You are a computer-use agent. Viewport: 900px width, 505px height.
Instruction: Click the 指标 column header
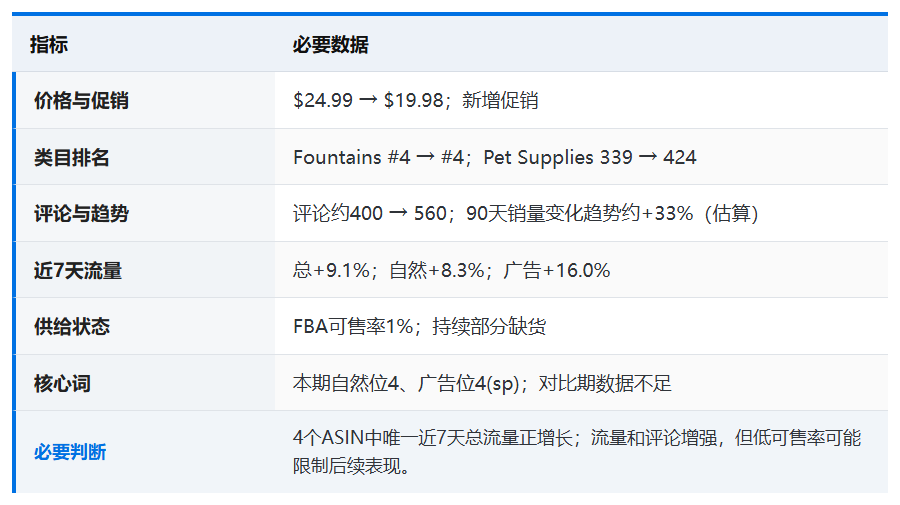coord(49,44)
